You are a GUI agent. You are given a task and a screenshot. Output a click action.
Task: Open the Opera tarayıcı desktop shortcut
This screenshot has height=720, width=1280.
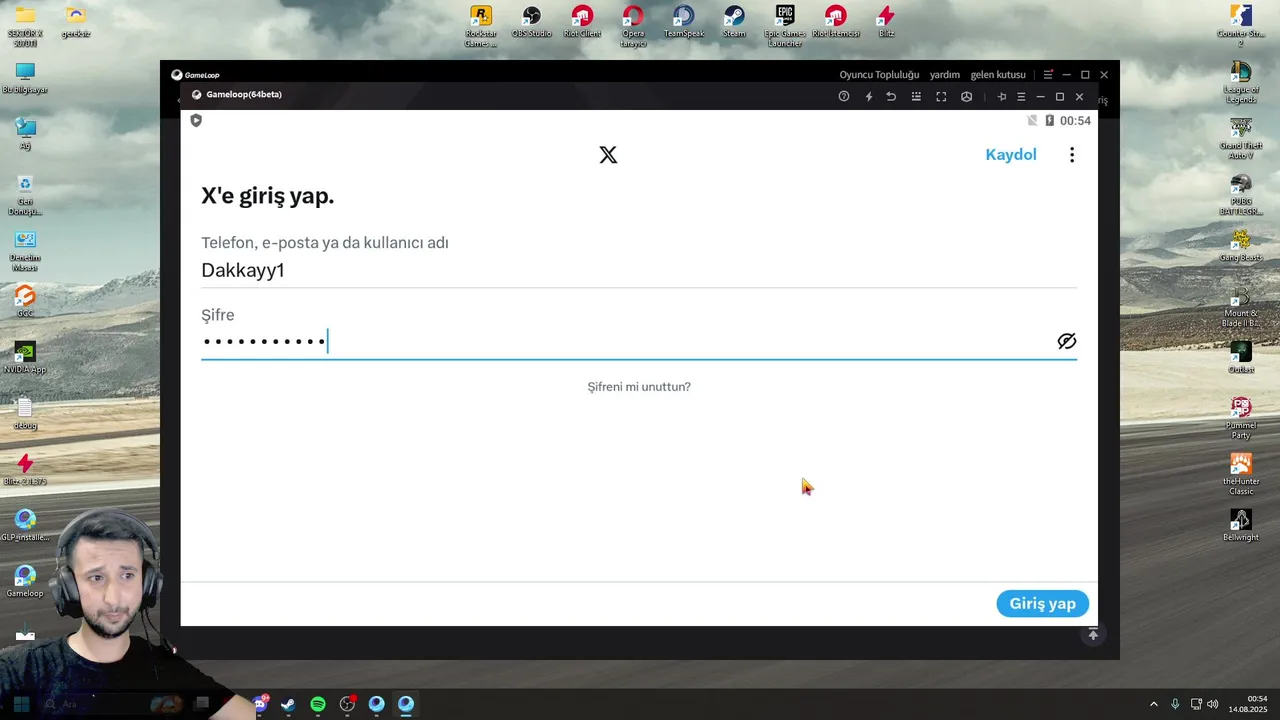tap(633, 26)
